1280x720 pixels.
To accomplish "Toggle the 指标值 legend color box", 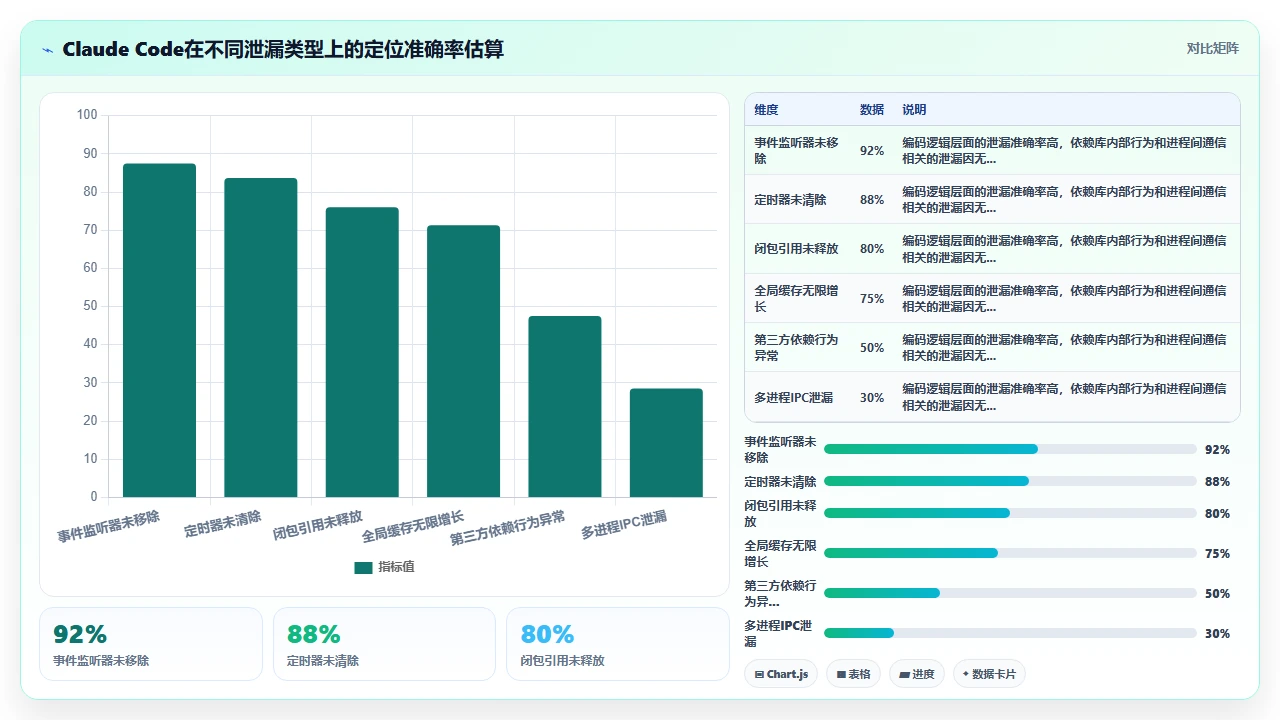I will pos(363,567).
